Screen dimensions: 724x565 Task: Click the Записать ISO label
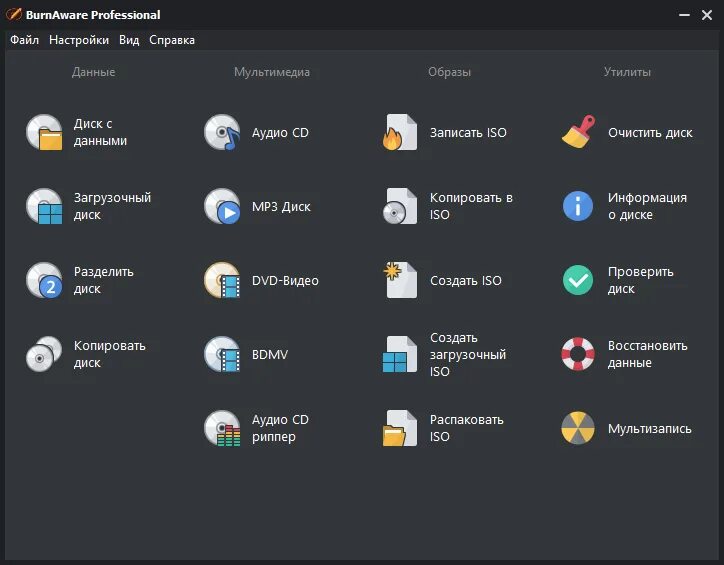point(468,133)
